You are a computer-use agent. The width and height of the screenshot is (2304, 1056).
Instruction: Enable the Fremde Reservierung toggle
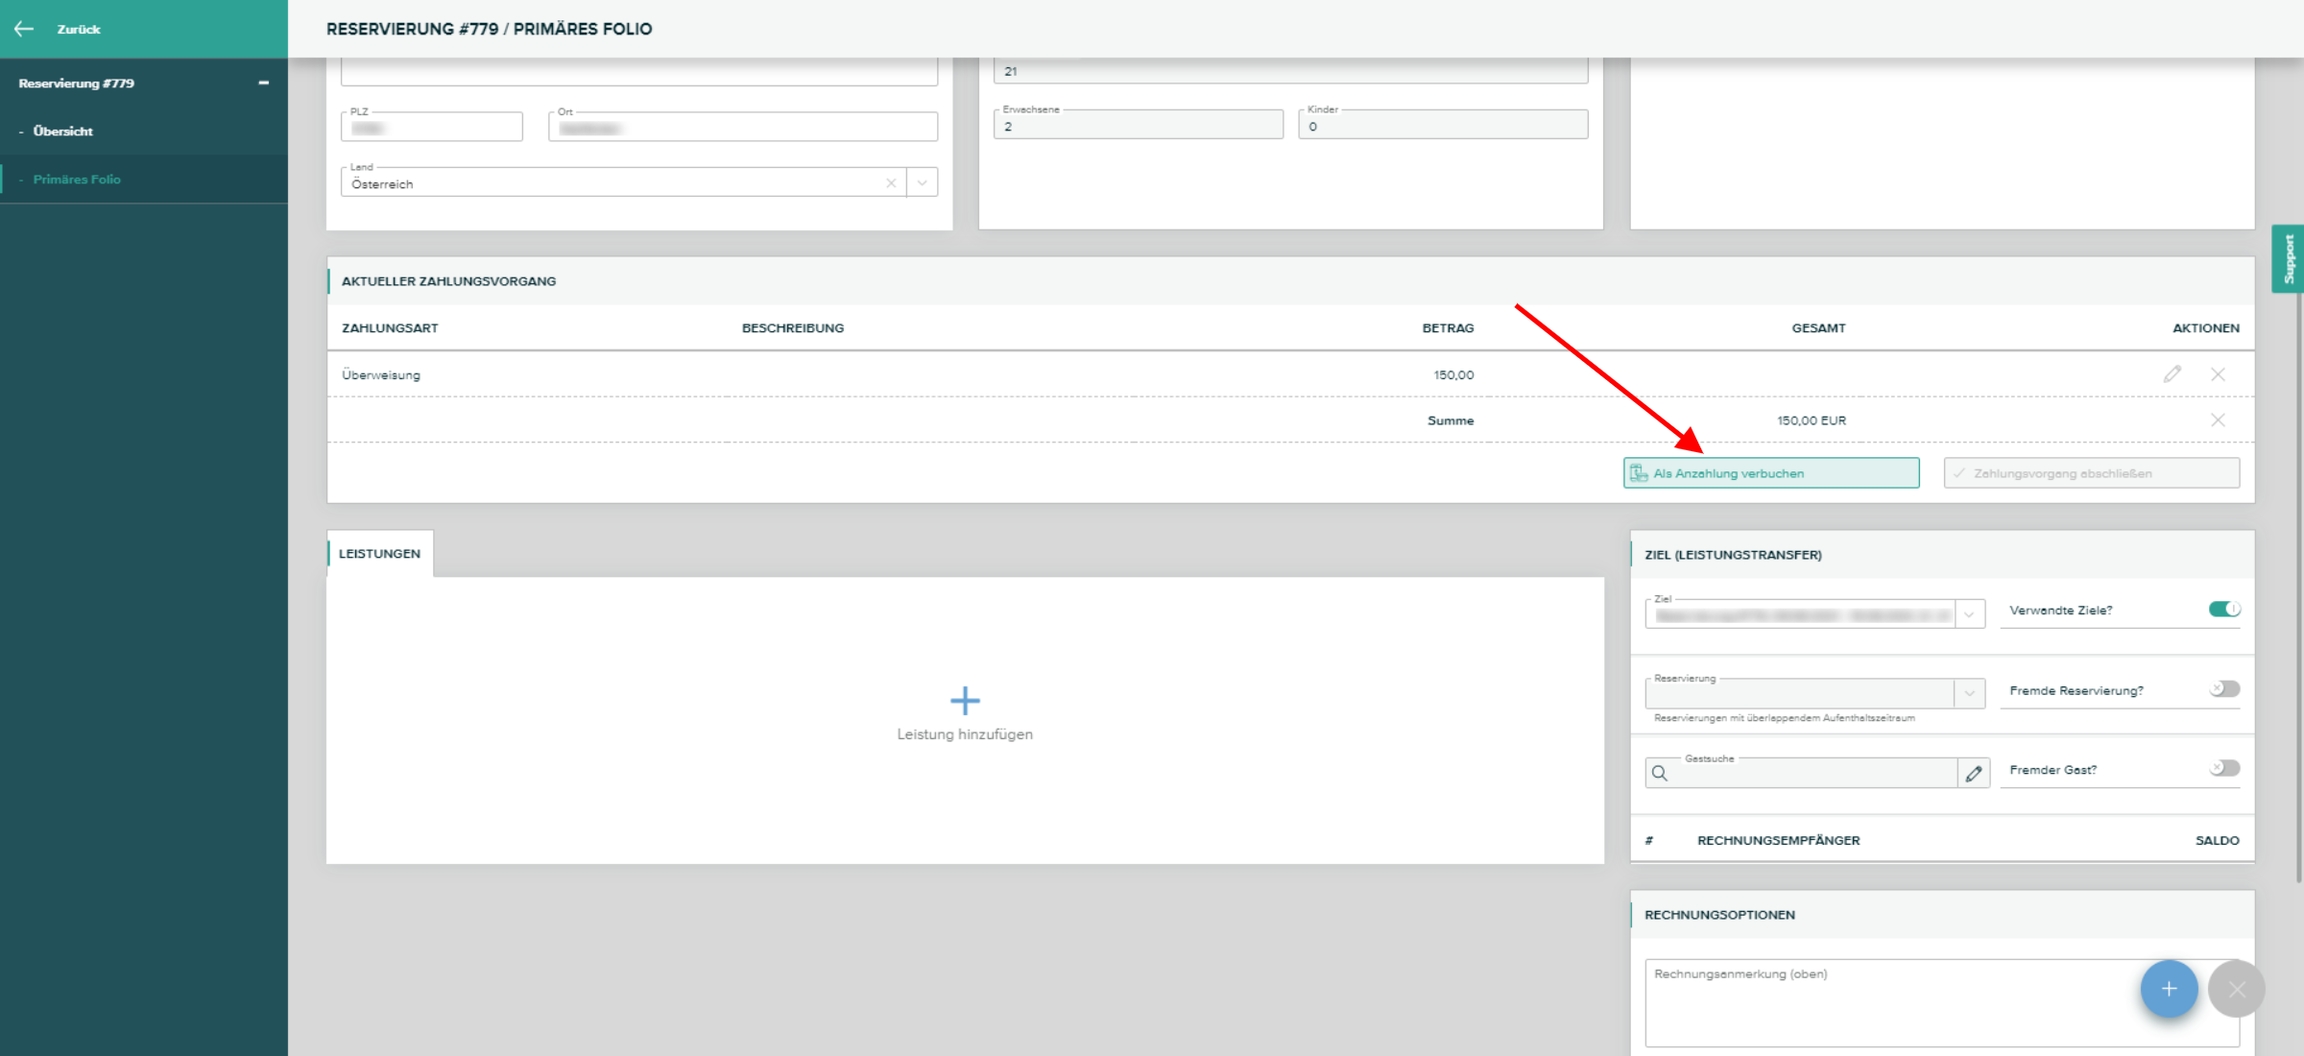click(2224, 689)
